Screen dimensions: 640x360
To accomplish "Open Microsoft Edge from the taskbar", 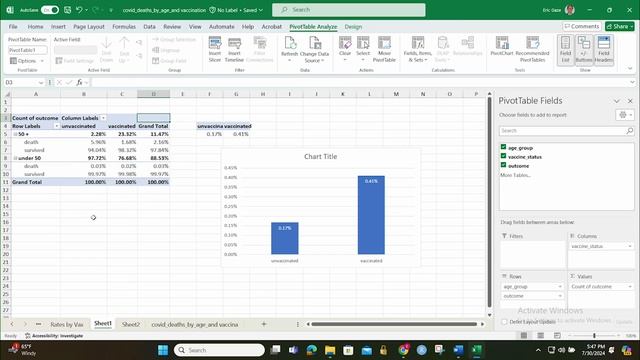I will 312,350.
